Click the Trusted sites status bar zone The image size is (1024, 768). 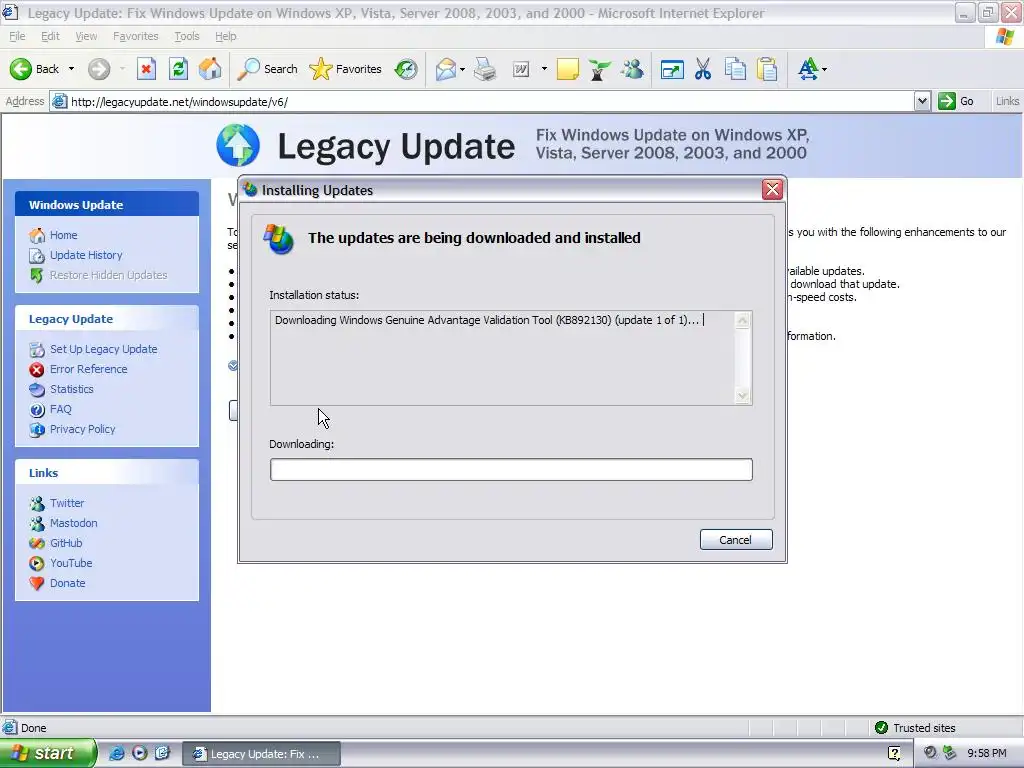point(915,728)
